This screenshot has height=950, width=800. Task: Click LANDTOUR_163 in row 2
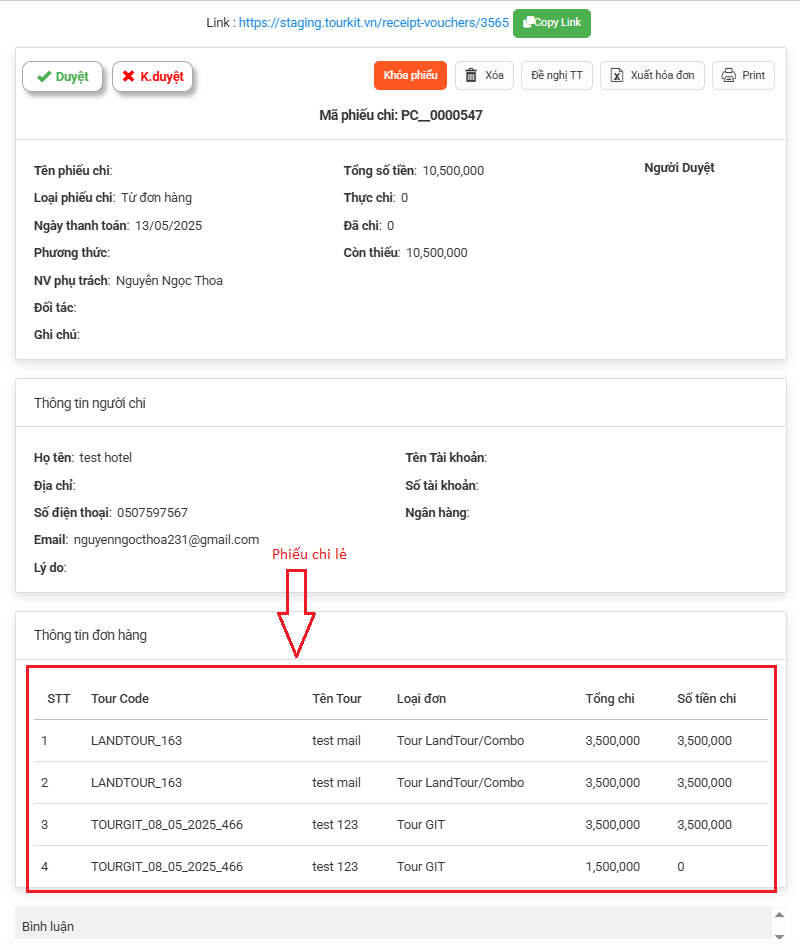point(136,782)
